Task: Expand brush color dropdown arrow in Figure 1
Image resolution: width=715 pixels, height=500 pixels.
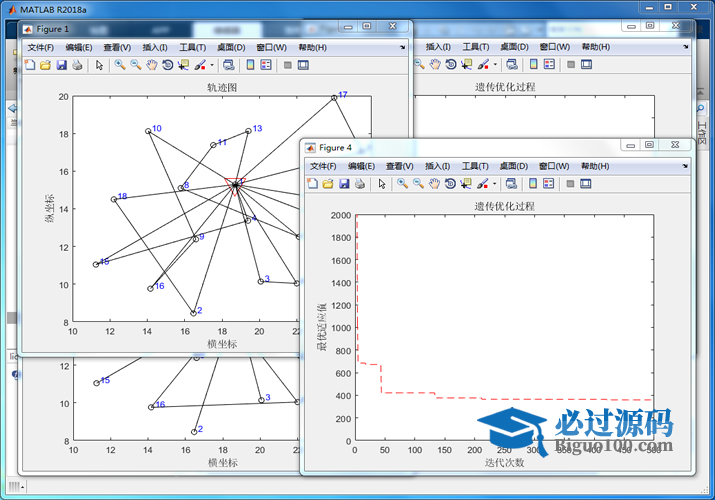Action: (211, 65)
